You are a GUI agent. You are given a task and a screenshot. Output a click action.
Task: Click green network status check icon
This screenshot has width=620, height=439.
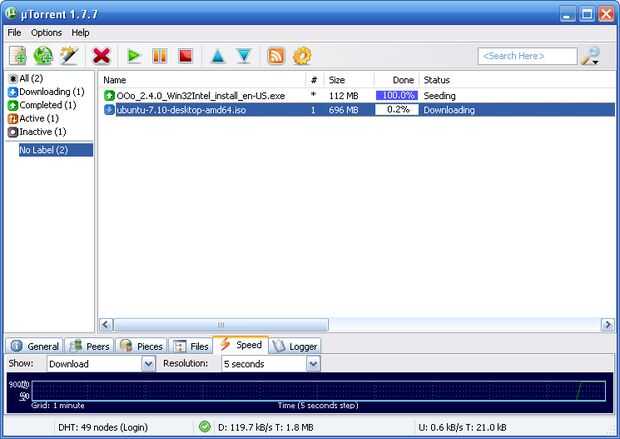pyautogui.click(x=204, y=427)
